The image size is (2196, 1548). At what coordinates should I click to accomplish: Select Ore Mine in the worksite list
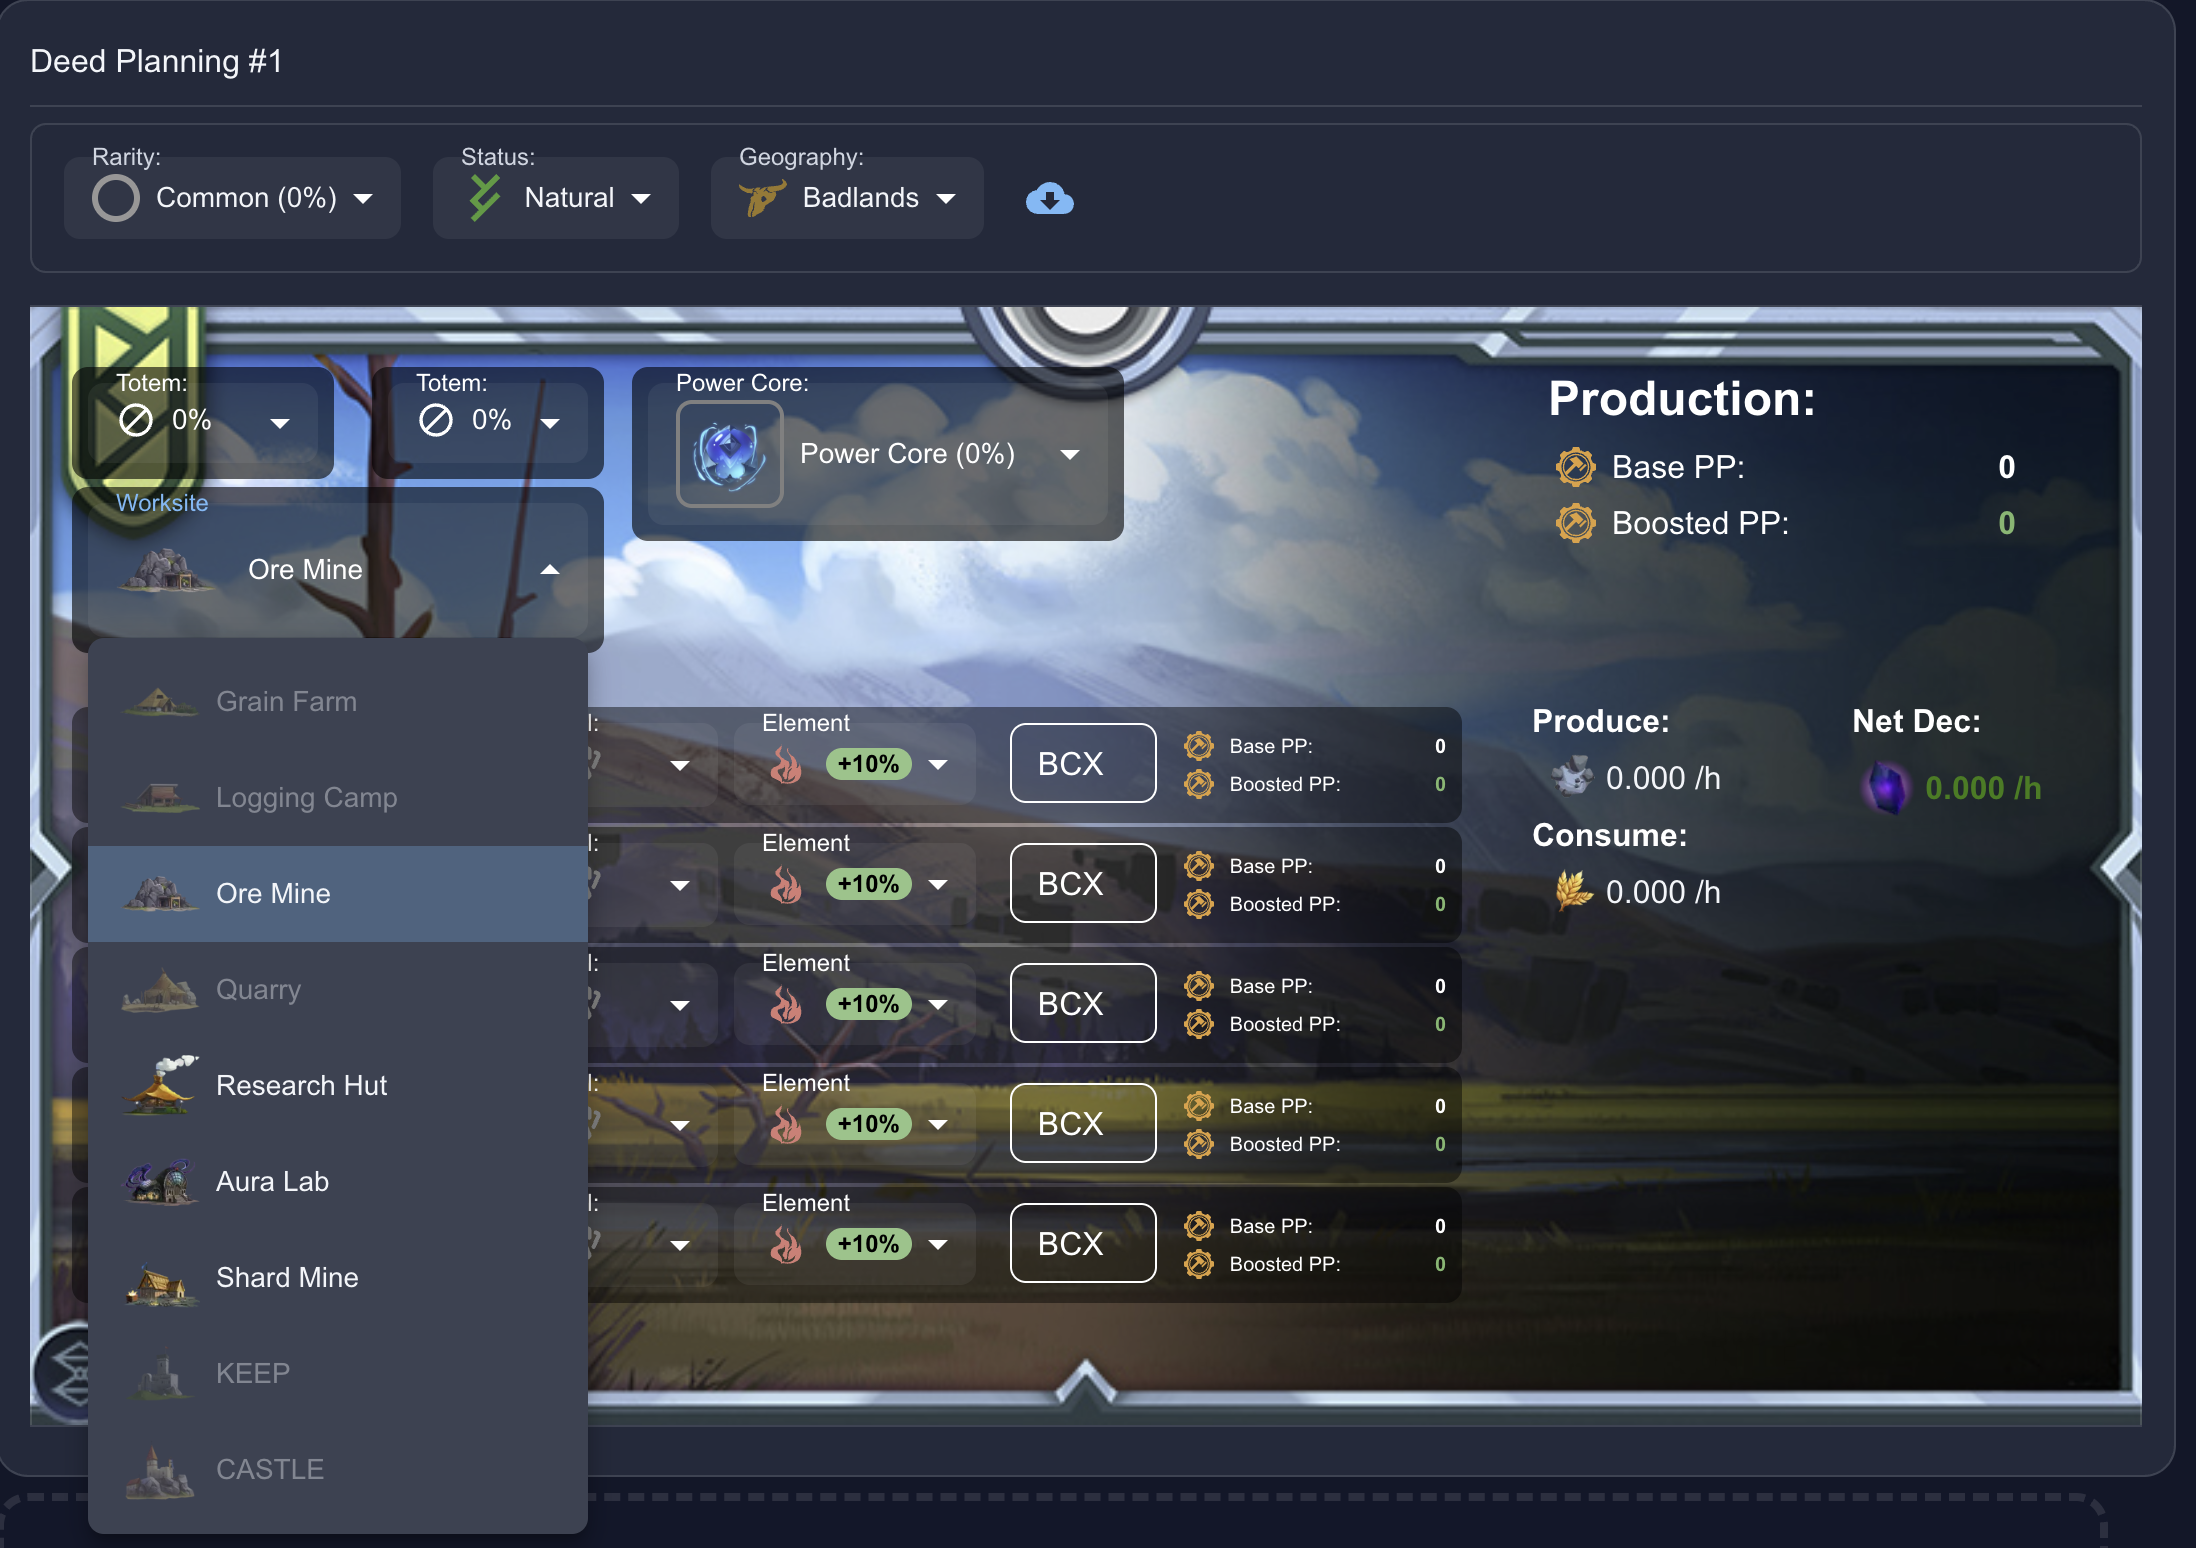[x=273, y=894]
